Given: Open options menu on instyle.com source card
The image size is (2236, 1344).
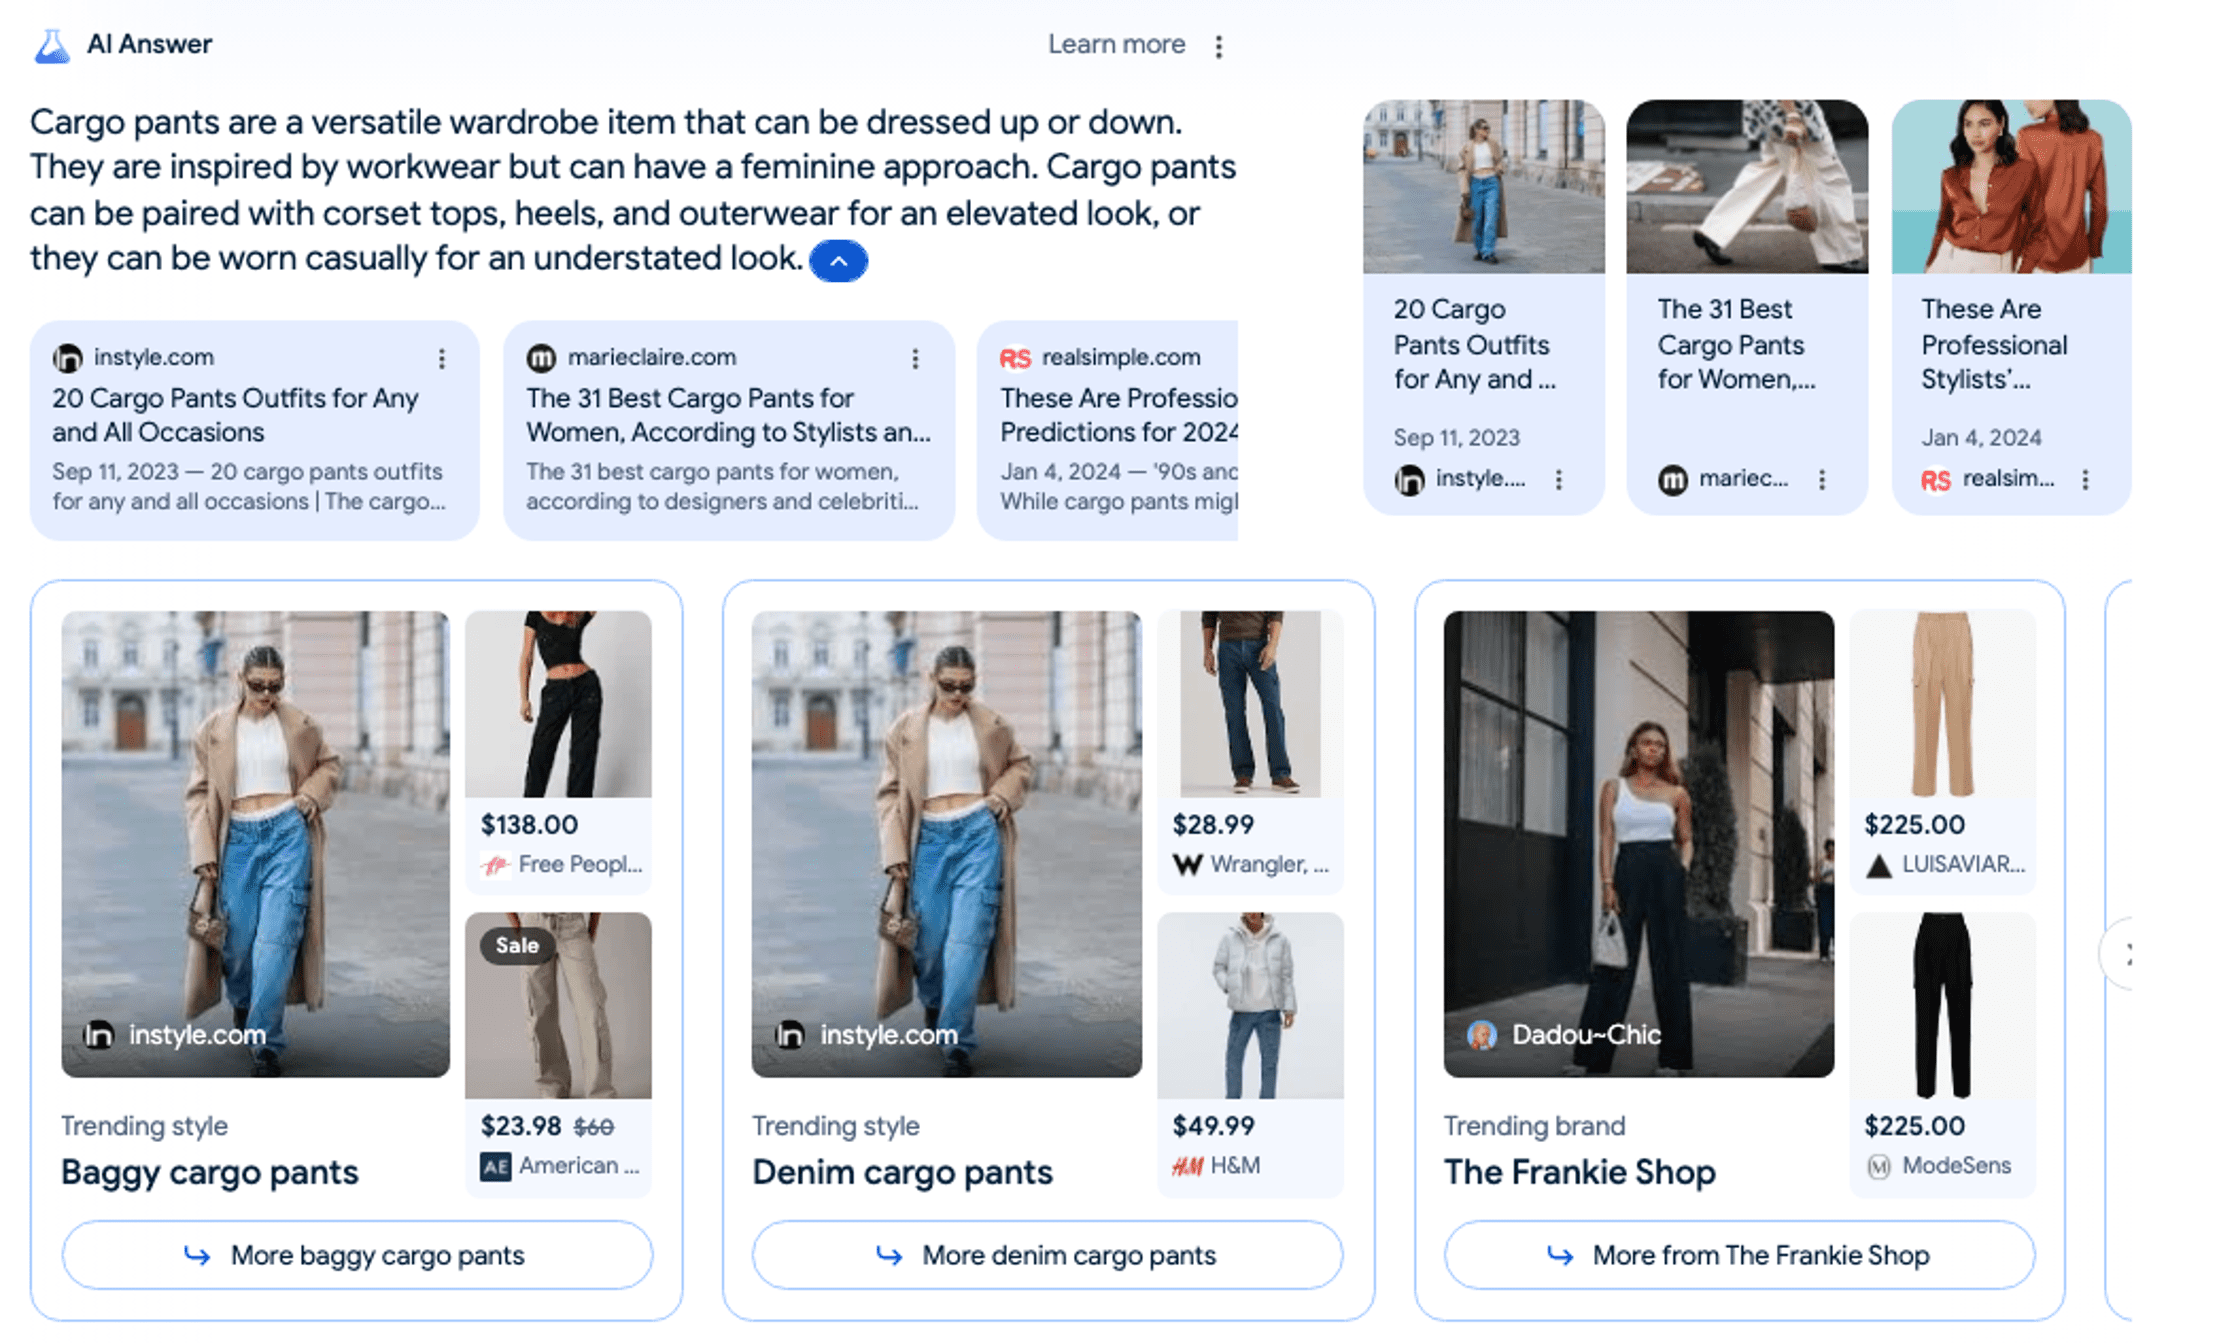Looking at the screenshot, I should click(x=442, y=359).
